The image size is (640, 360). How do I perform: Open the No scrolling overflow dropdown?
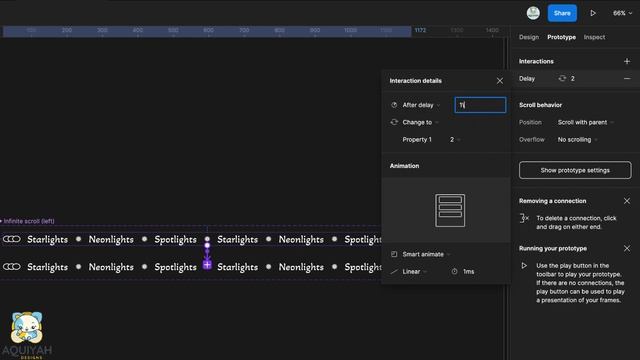578,140
